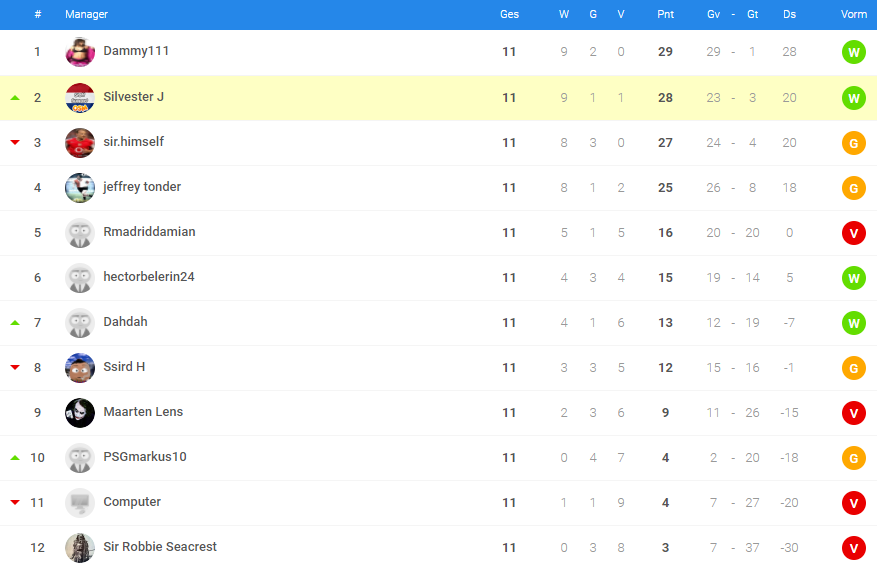Click the Computer manager's monitor icon
The width and height of the screenshot is (877, 569).
tap(80, 502)
